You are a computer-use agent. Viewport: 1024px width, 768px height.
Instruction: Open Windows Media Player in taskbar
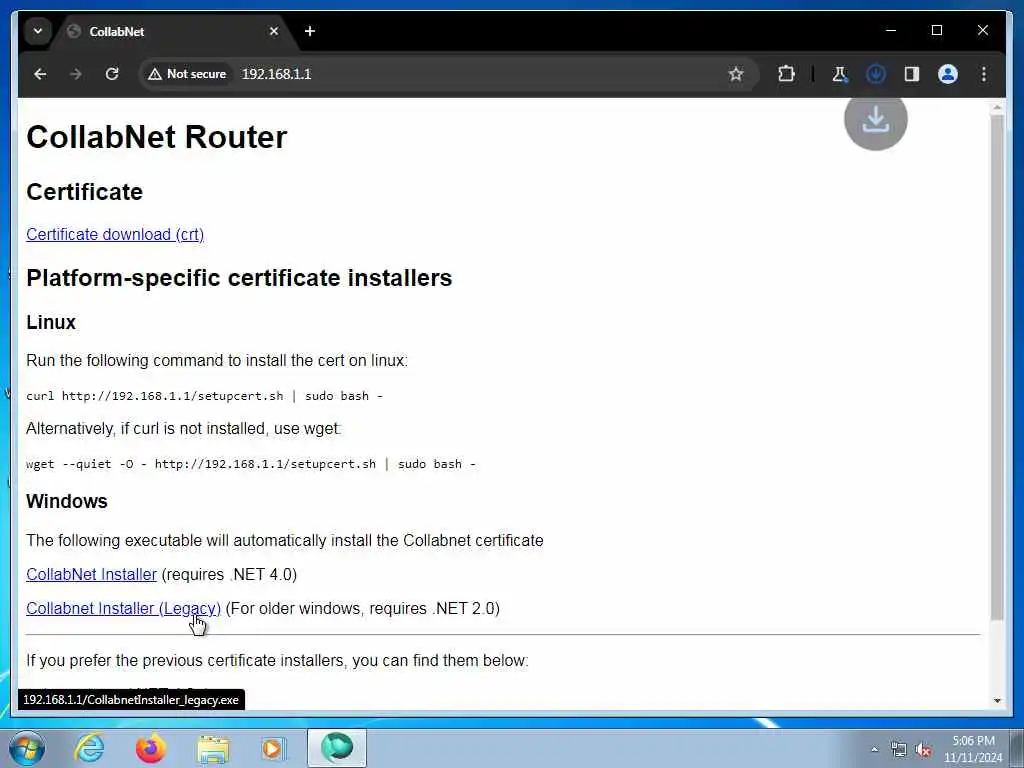coord(273,748)
